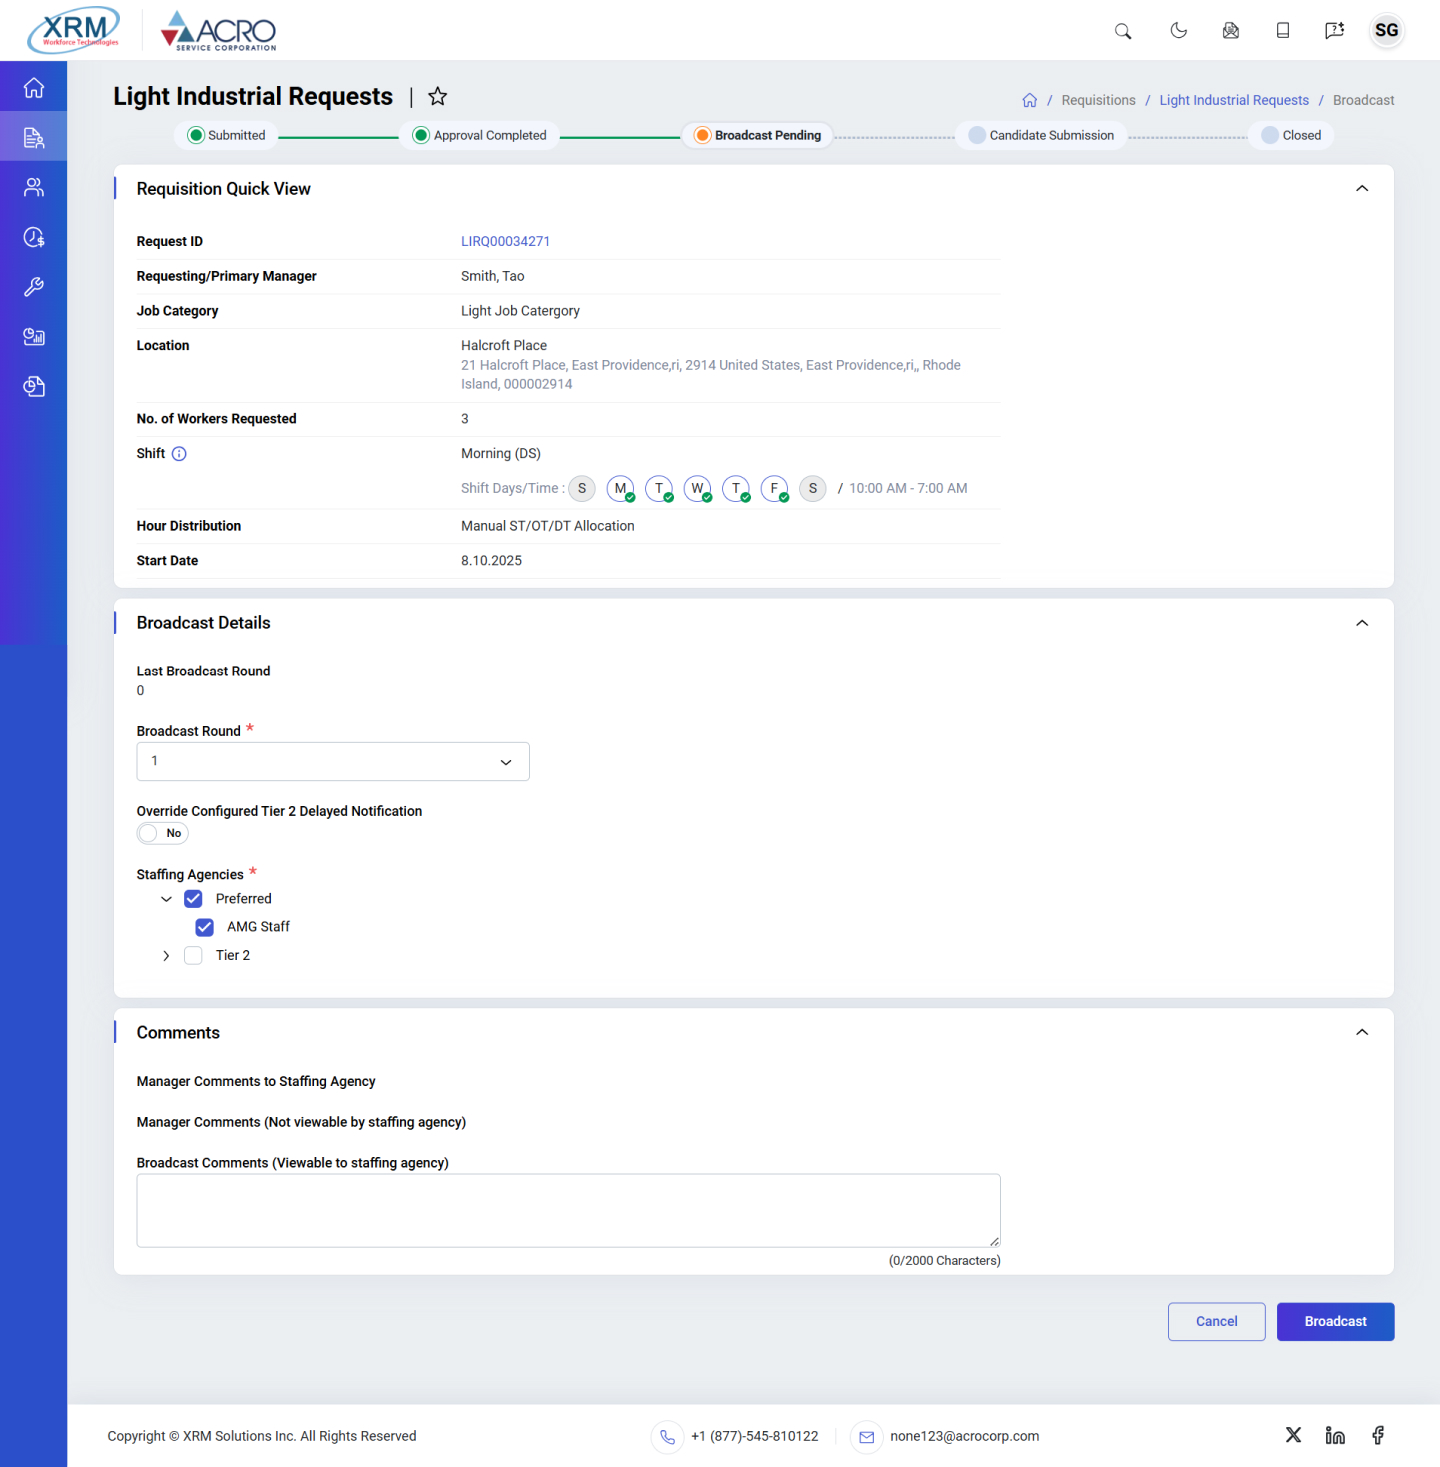Click the people icon in left sidebar
The height and width of the screenshot is (1467, 1440).
click(x=34, y=187)
